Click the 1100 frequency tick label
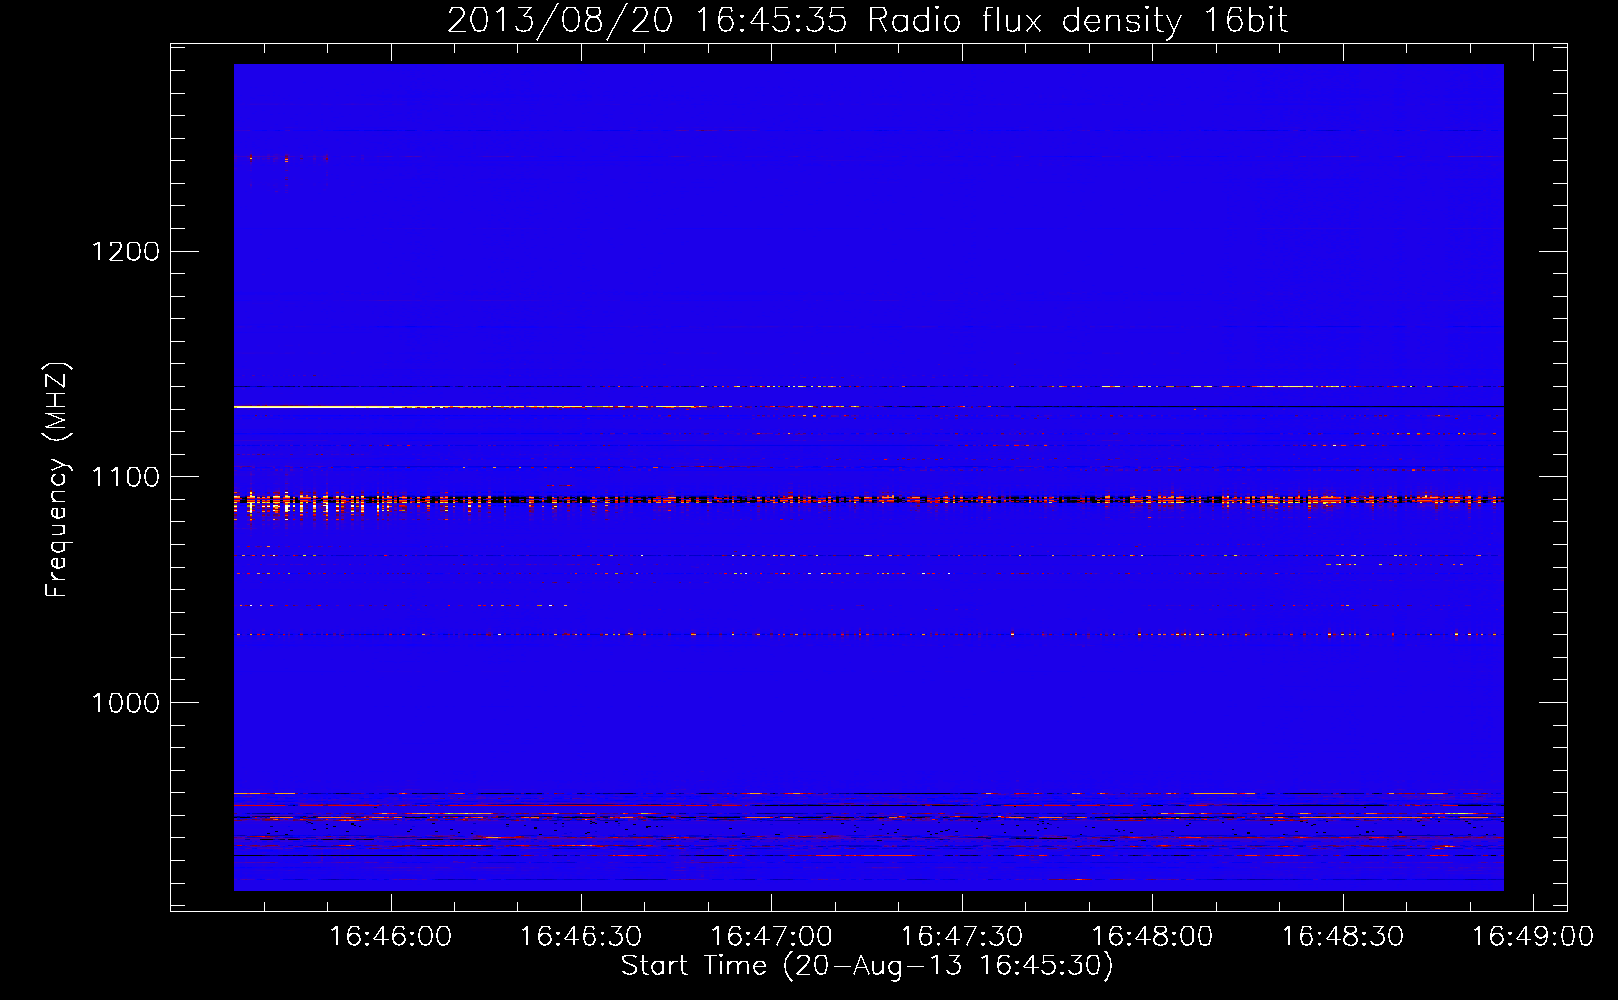Viewport: 1618px width, 1000px height. tap(126, 477)
